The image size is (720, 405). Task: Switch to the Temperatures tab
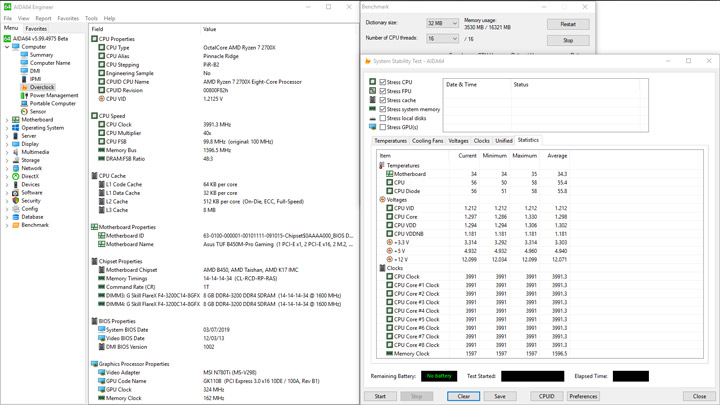[390, 141]
